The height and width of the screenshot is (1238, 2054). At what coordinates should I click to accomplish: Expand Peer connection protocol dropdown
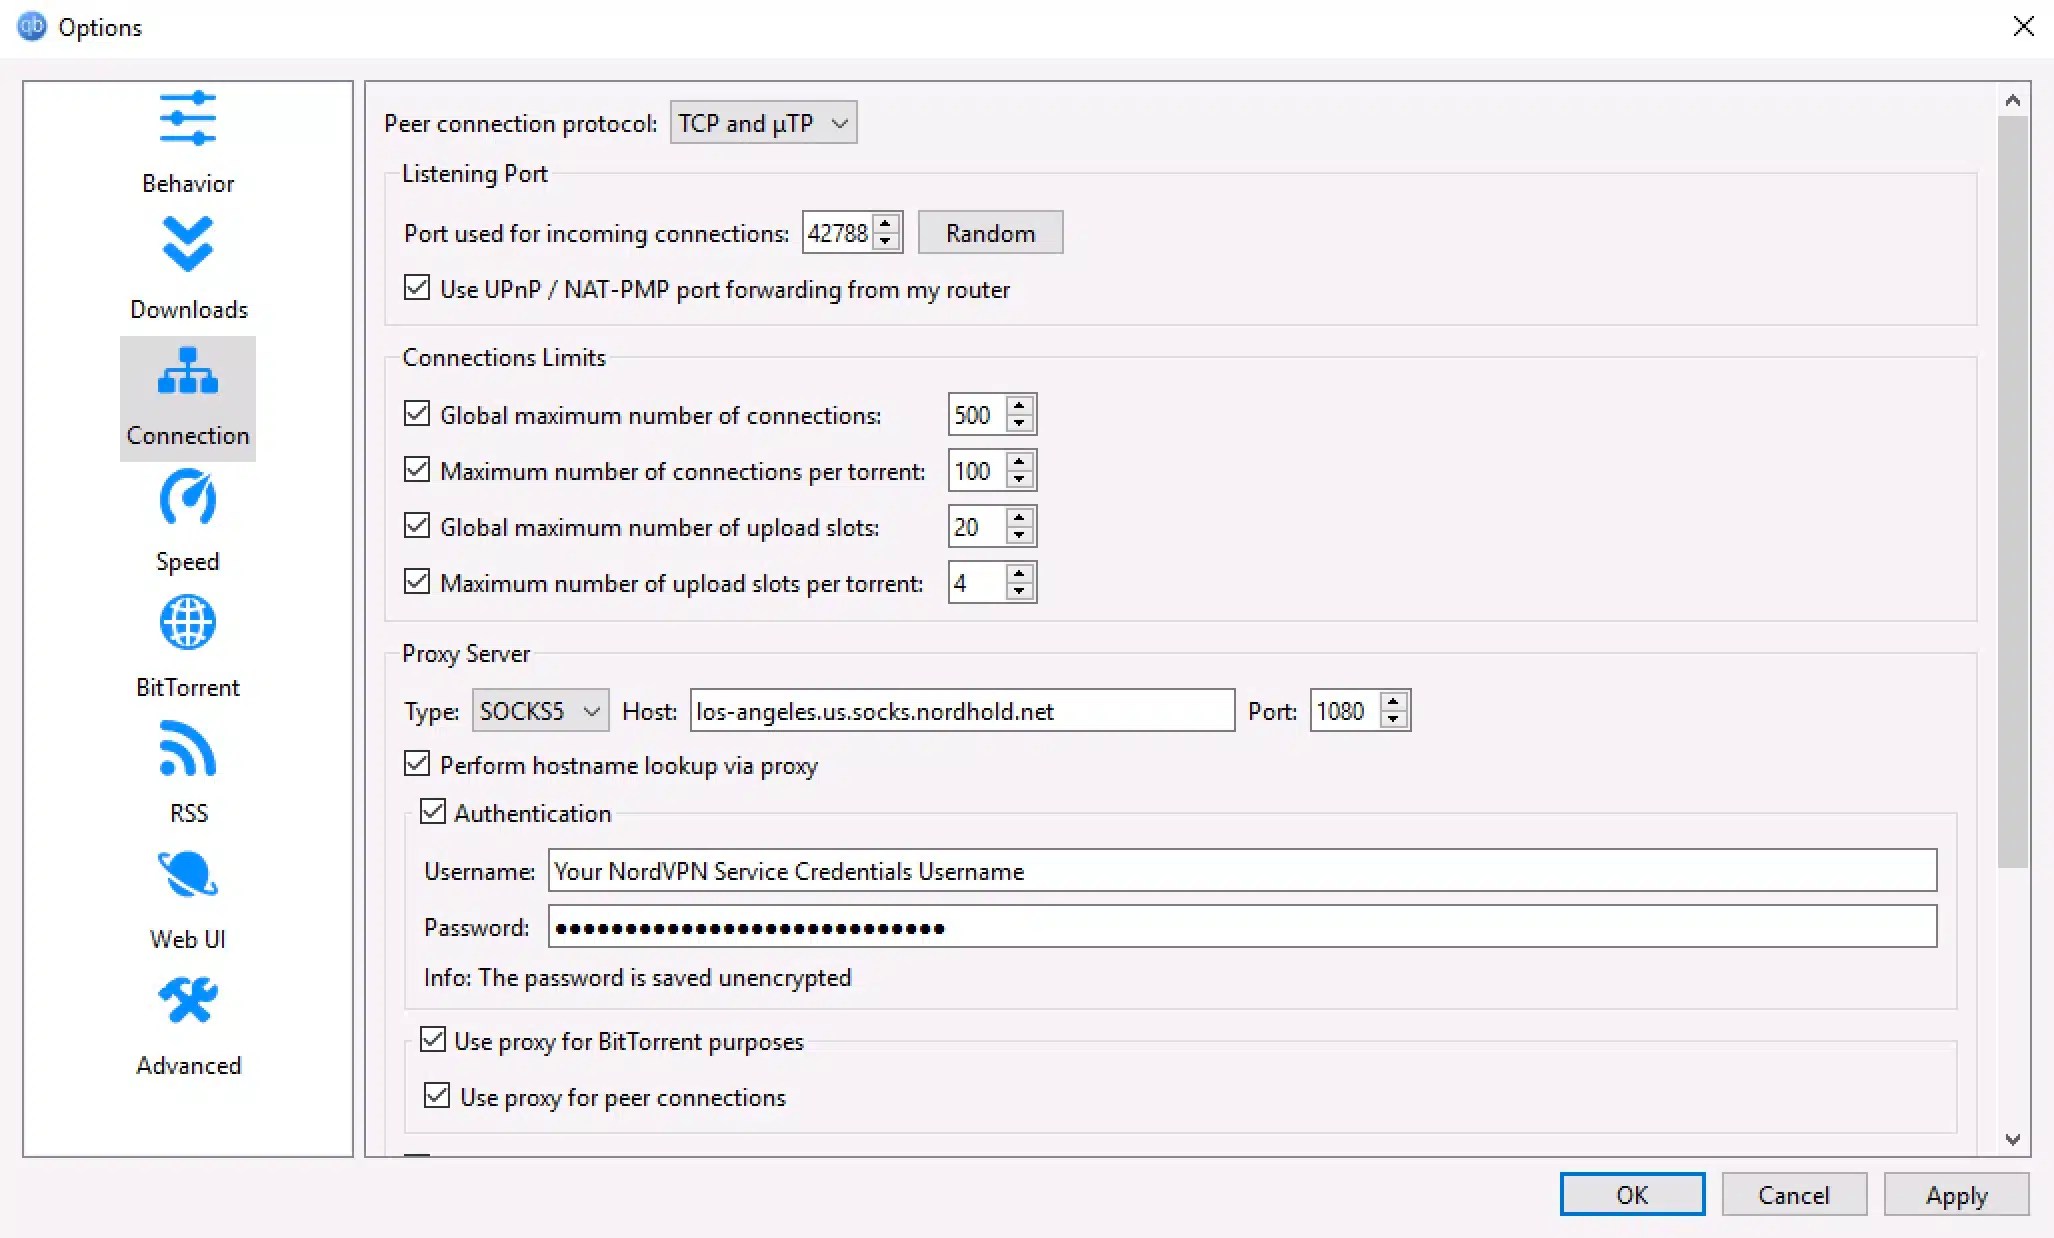coord(763,123)
